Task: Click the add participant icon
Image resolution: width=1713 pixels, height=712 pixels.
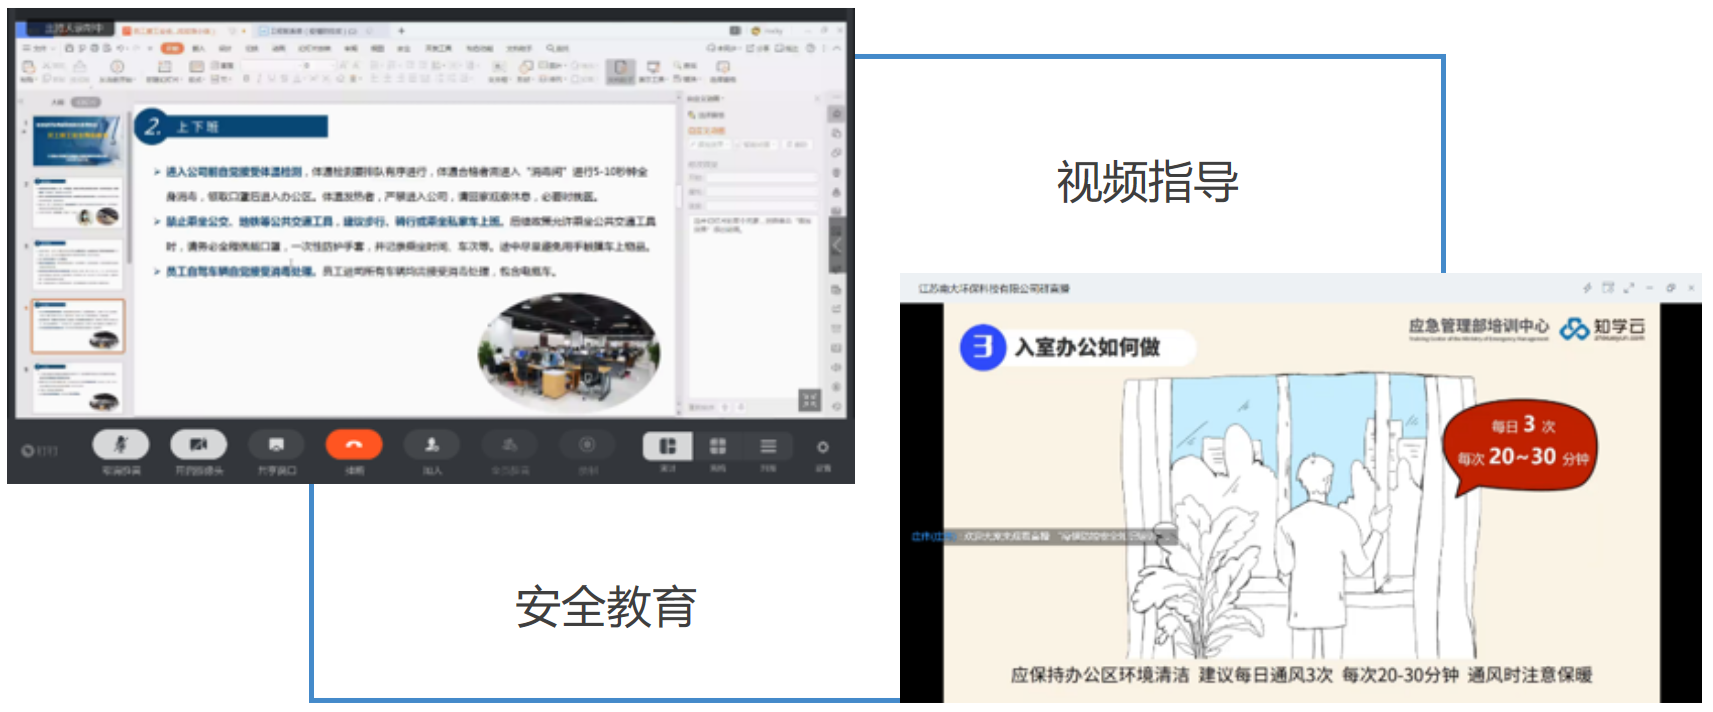Action: click(432, 445)
